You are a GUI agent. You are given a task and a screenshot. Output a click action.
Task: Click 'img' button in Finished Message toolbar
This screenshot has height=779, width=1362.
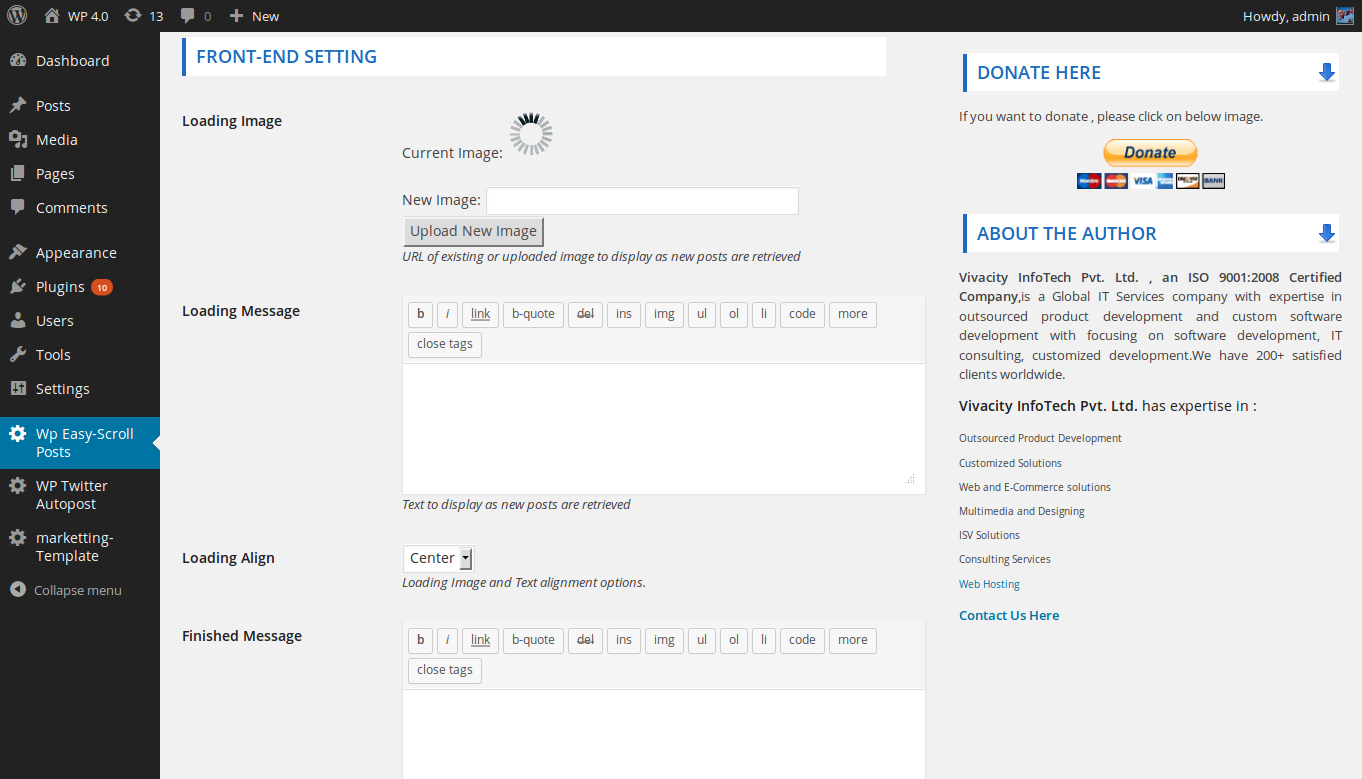point(664,641)
